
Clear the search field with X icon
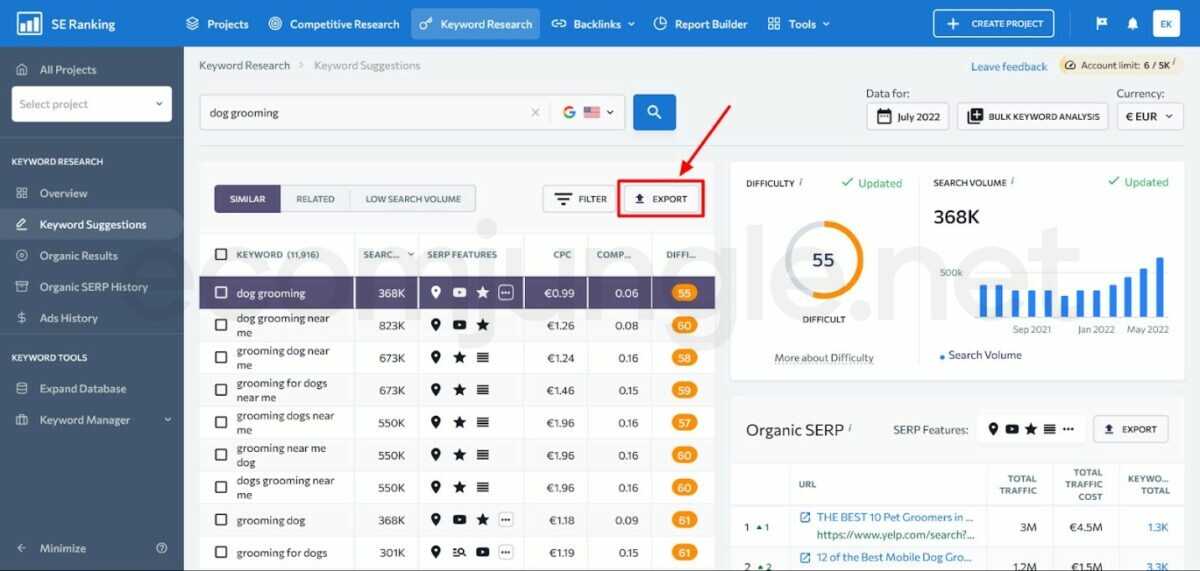pos(535,113)
